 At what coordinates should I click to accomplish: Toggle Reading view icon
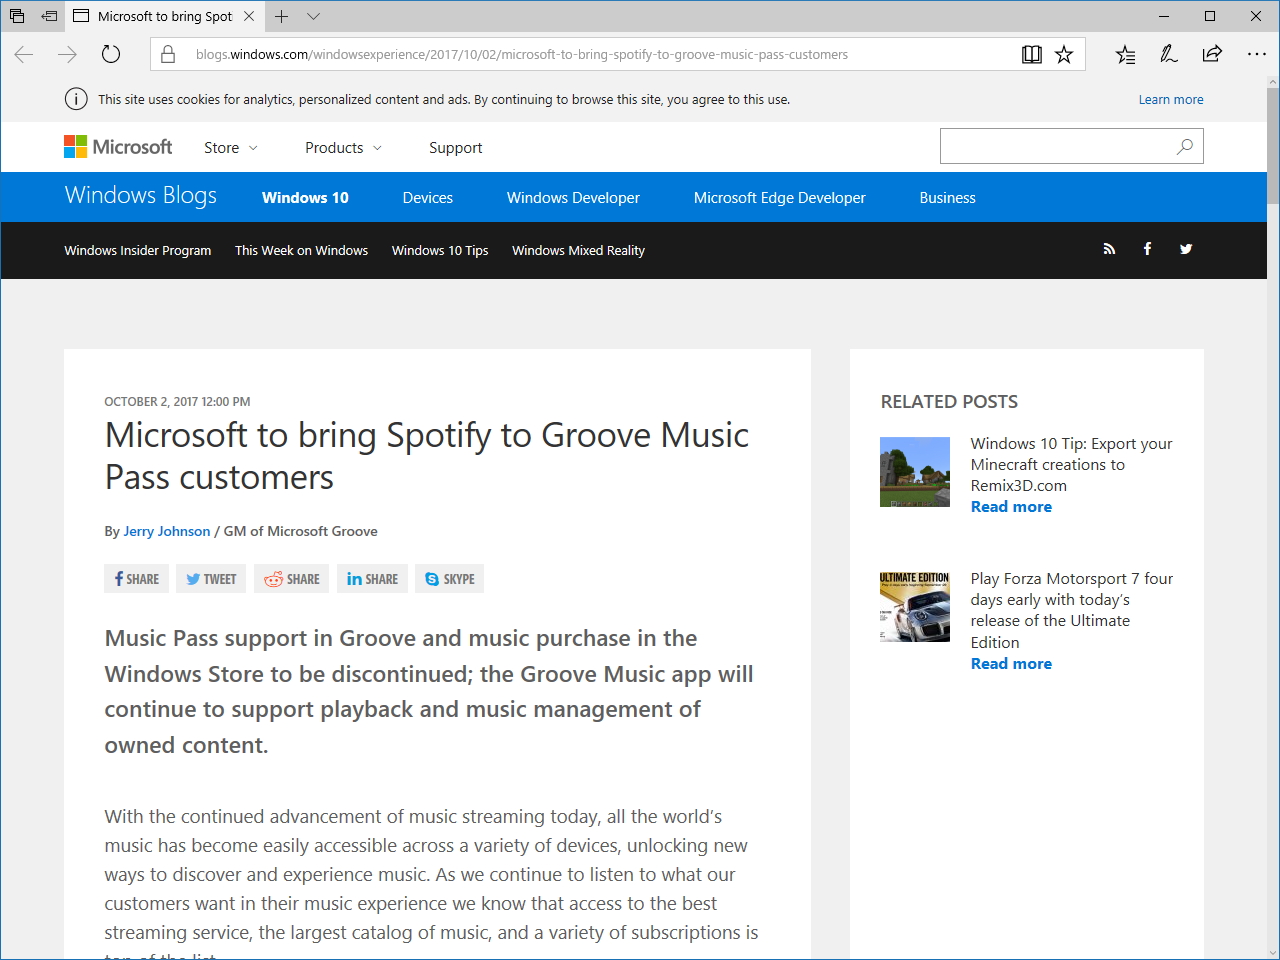click(x=1032, y=54)
